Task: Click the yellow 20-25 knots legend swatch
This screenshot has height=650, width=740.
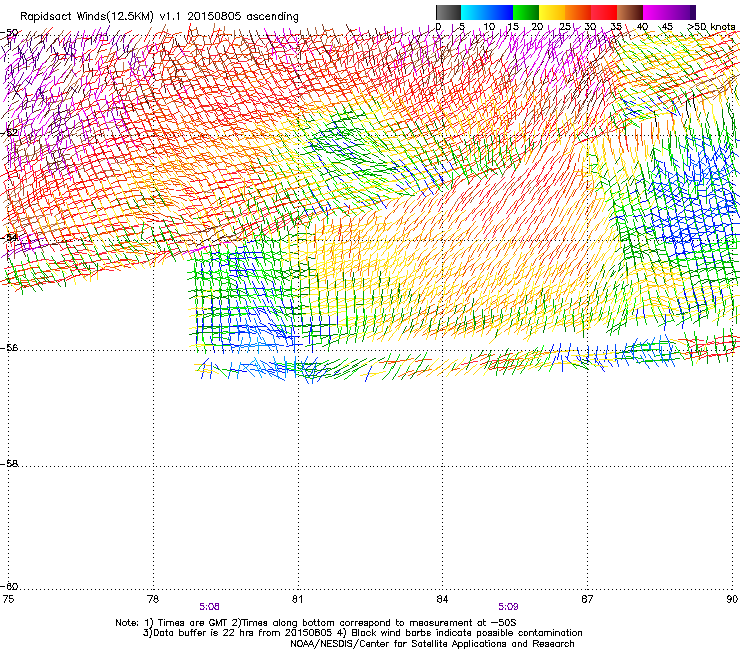Action: coord(552,12)
